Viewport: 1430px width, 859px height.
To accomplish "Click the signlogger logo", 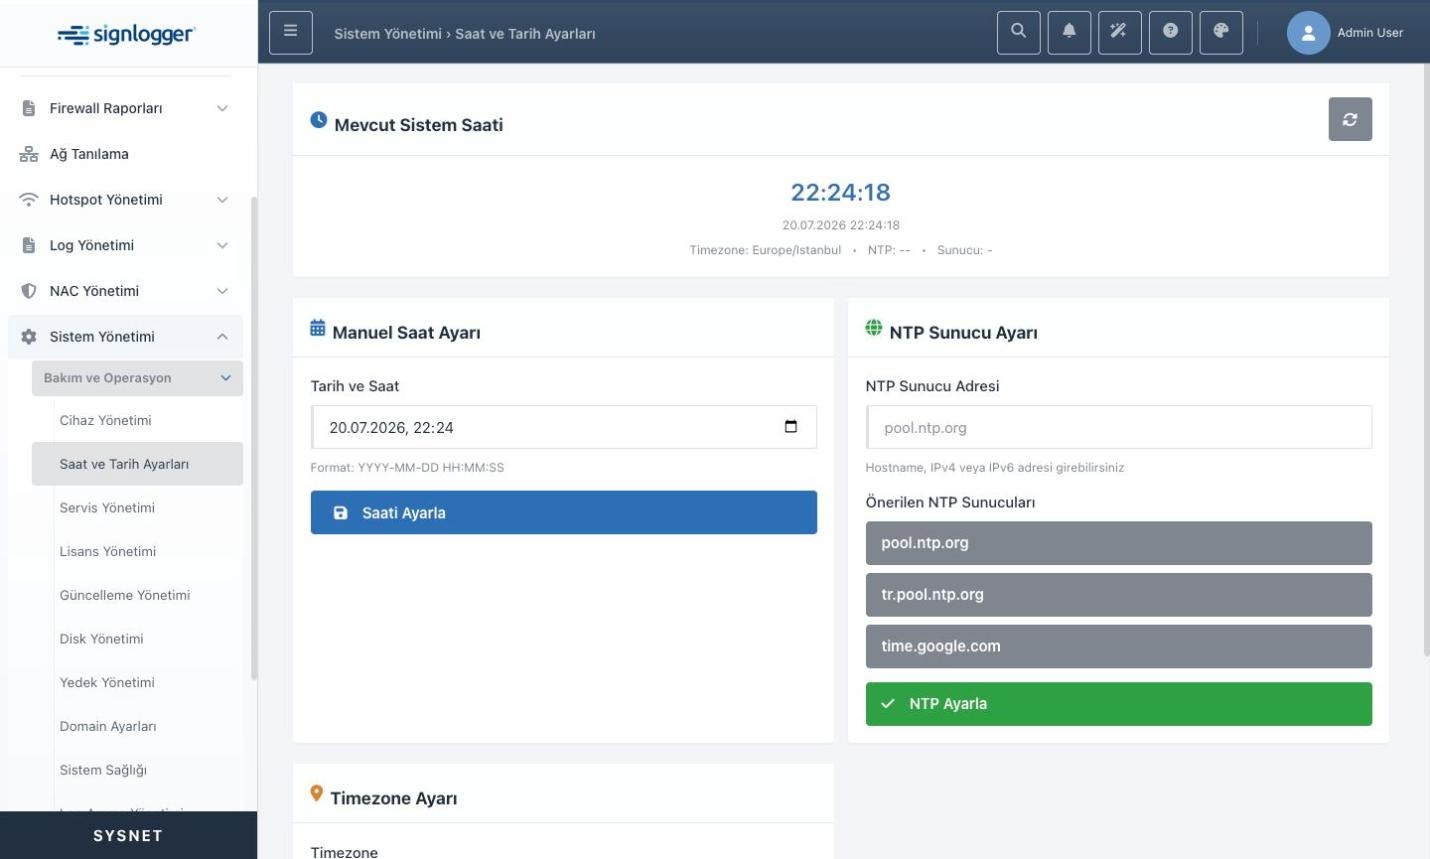I will pyautogui.click(x=127, y=34).
